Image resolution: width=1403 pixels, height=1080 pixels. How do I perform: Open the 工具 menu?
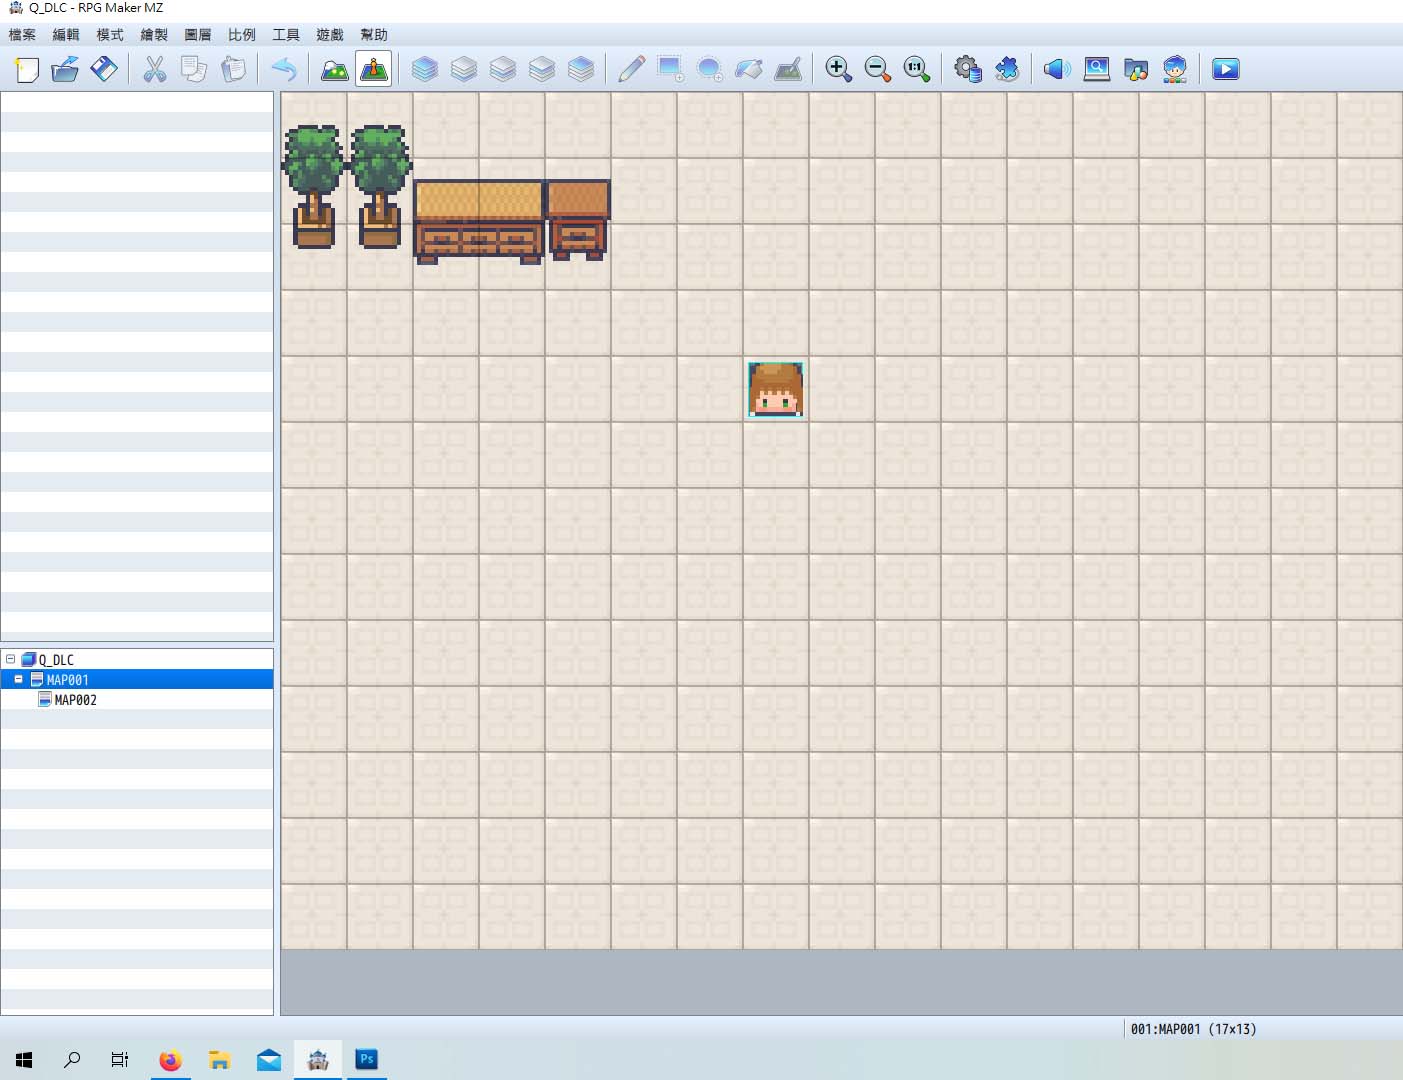pos(286,35)
